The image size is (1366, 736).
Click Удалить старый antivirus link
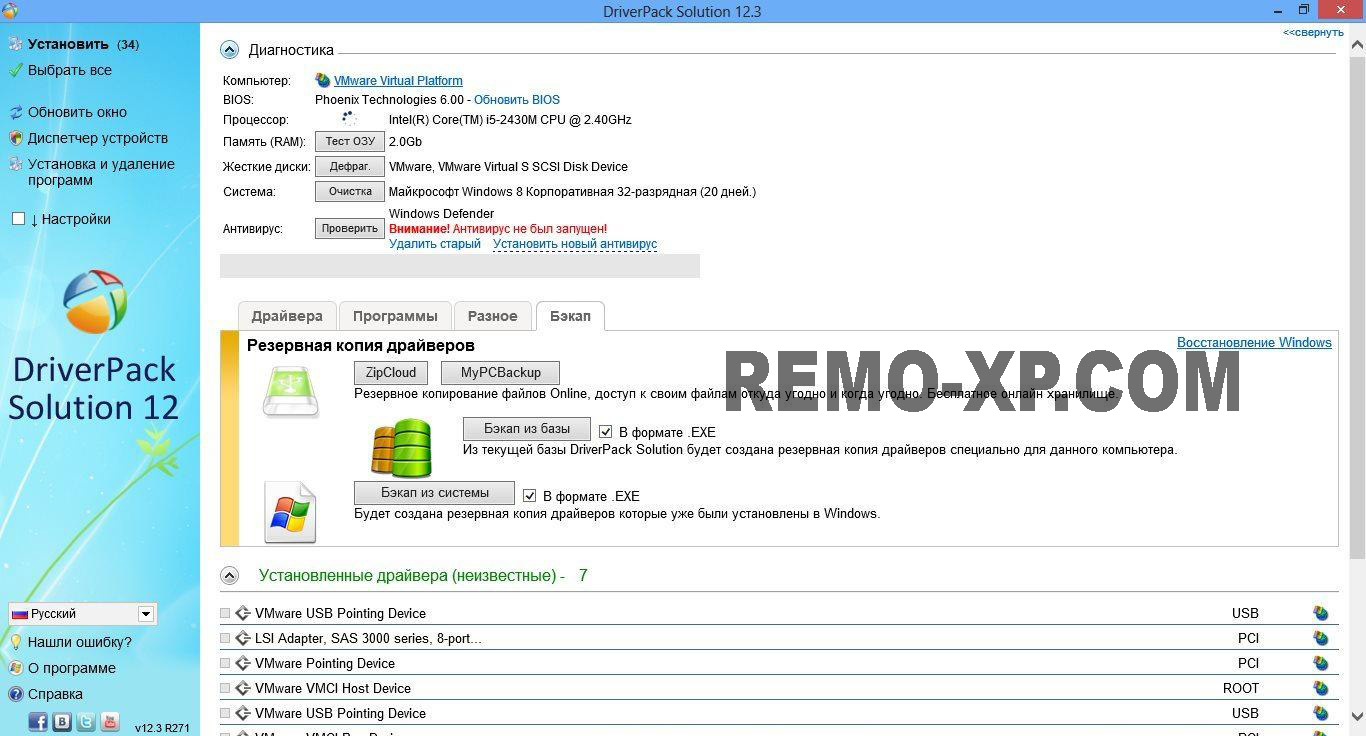[x=435, y=243]
